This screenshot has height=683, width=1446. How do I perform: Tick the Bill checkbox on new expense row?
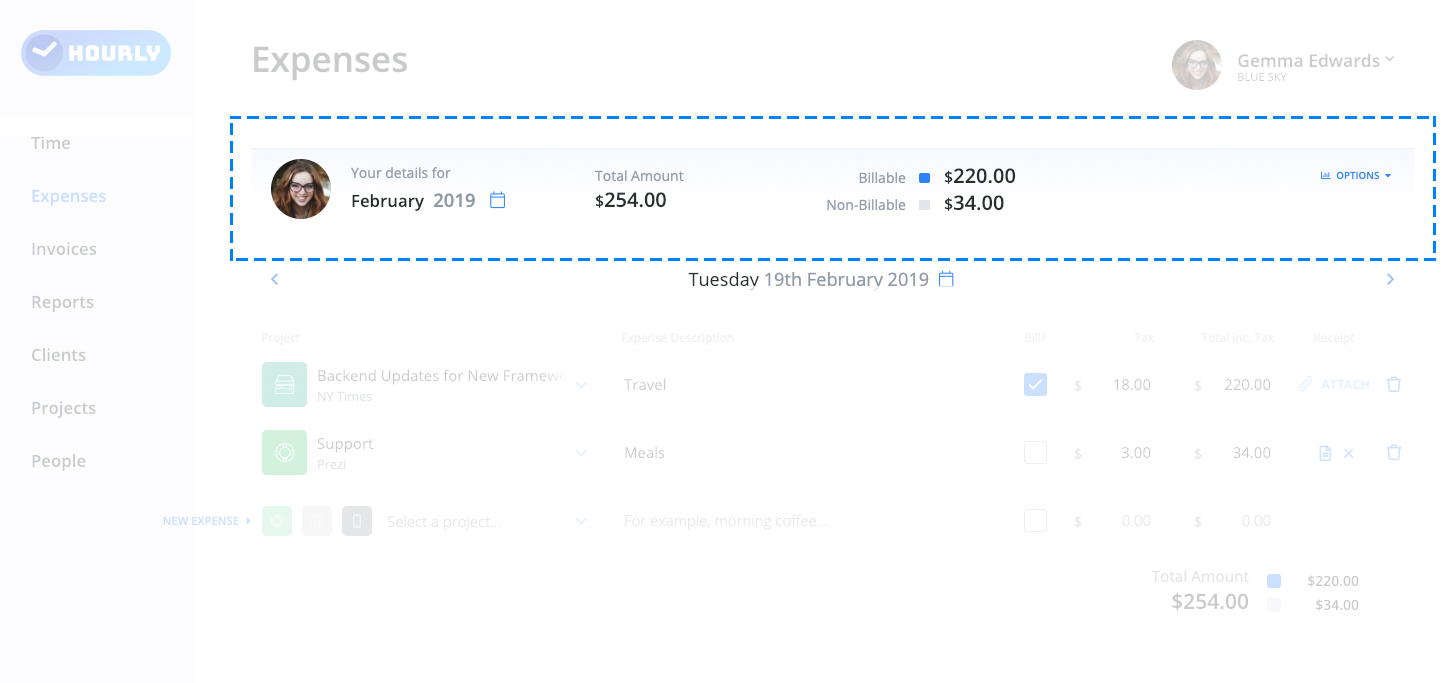(1035, 520)
